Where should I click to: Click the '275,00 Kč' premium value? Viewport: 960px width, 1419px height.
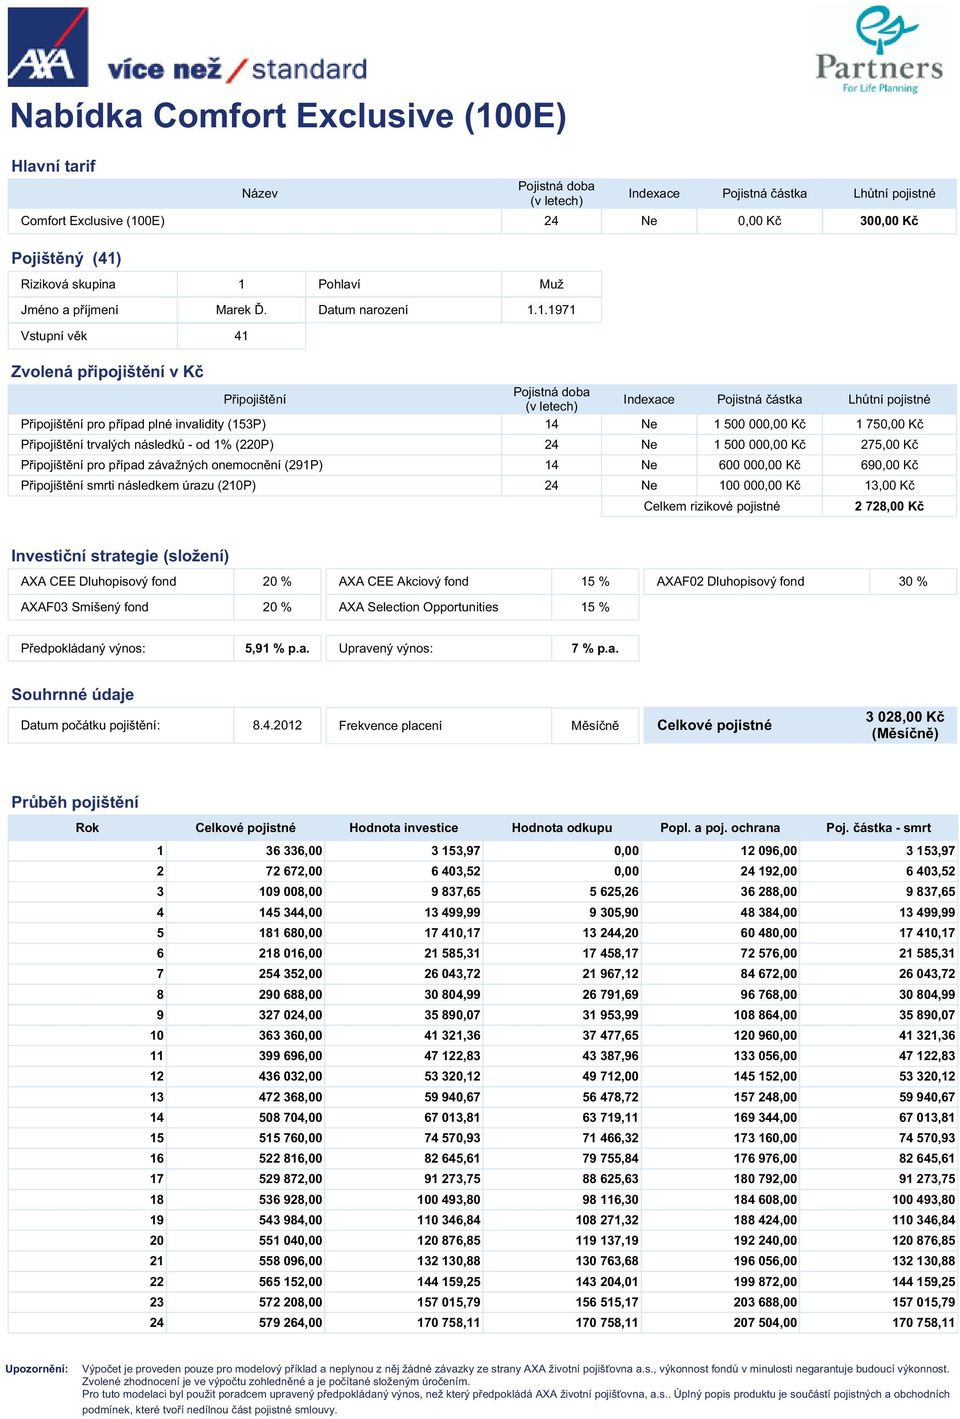(x=889, y=444)
